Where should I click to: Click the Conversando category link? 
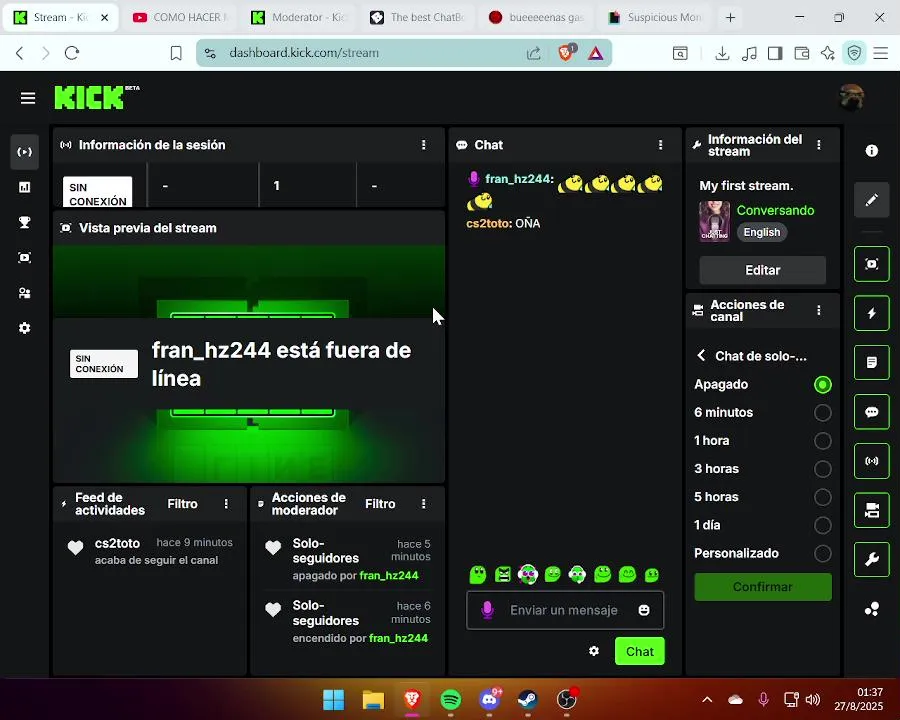coord(775,210)
